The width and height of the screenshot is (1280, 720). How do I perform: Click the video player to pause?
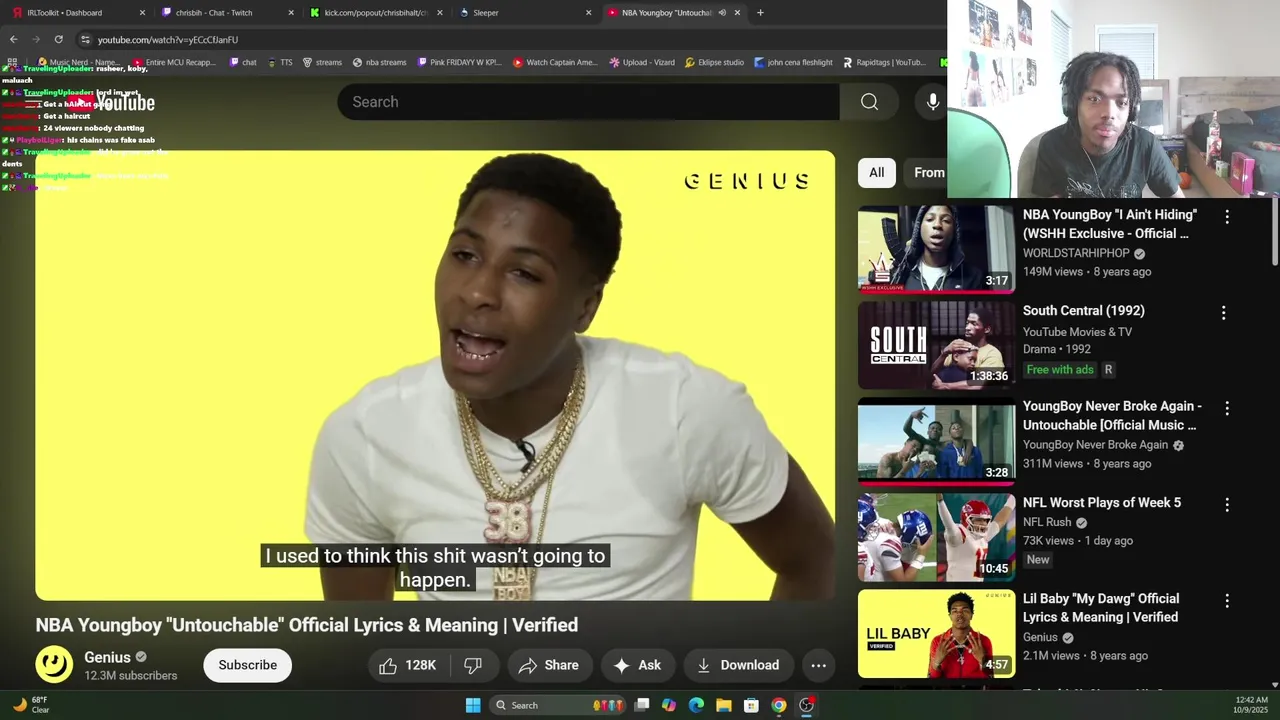[x=435, y=375]
